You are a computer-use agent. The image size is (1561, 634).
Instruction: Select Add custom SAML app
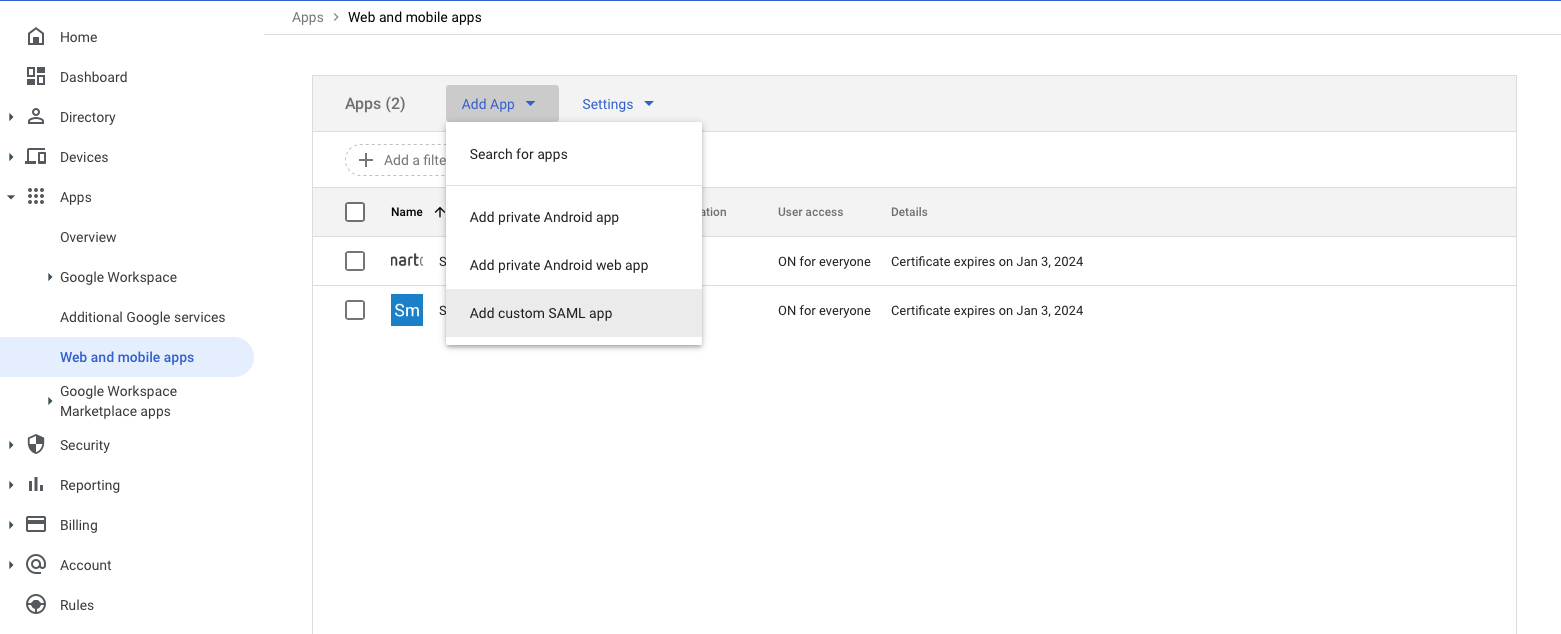(541, 313)
